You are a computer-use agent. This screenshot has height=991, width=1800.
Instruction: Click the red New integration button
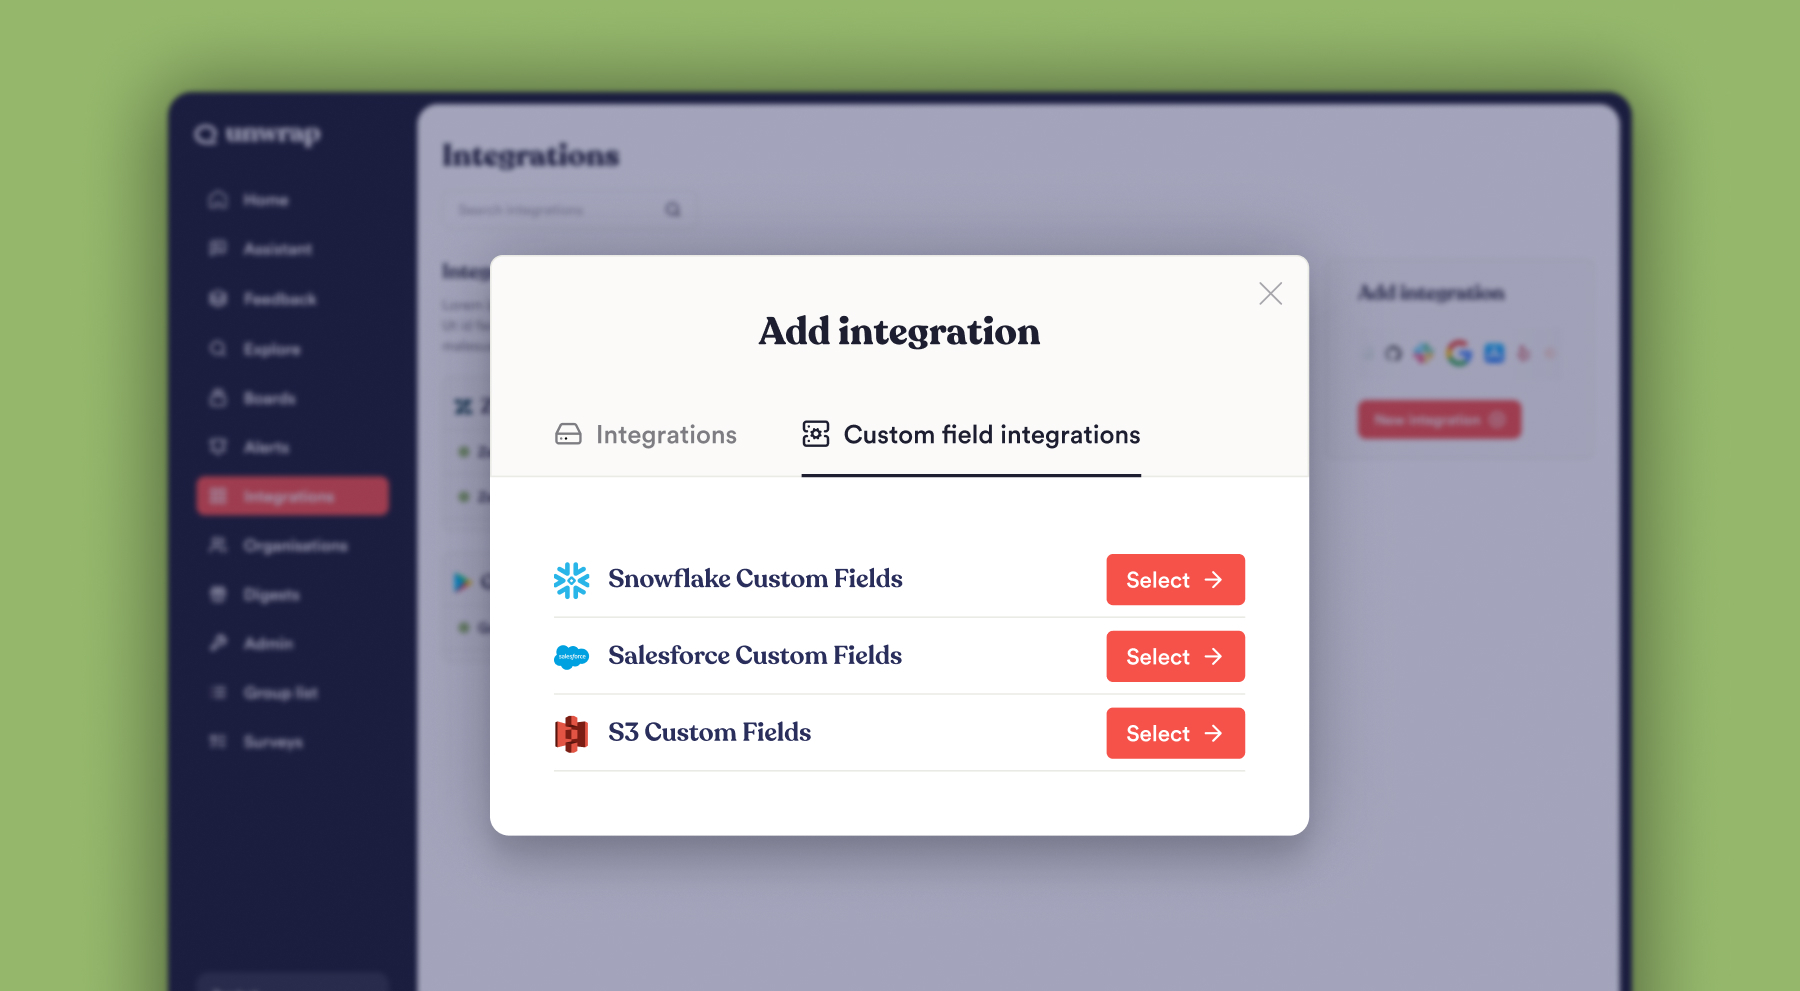click(1439, 420)
